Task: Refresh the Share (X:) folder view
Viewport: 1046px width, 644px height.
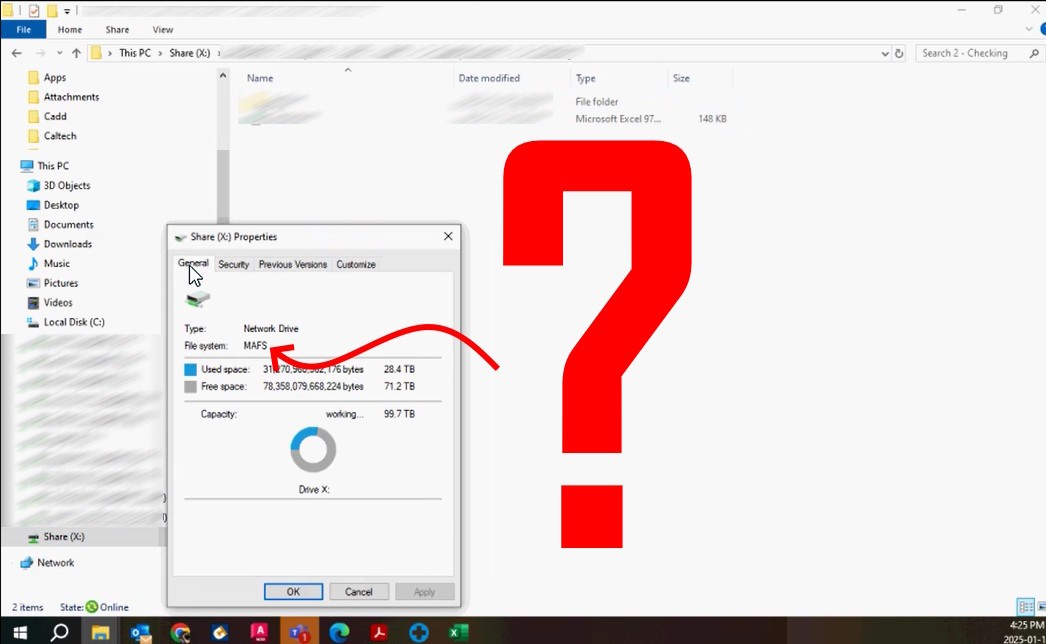Action: tap(899, 53)
